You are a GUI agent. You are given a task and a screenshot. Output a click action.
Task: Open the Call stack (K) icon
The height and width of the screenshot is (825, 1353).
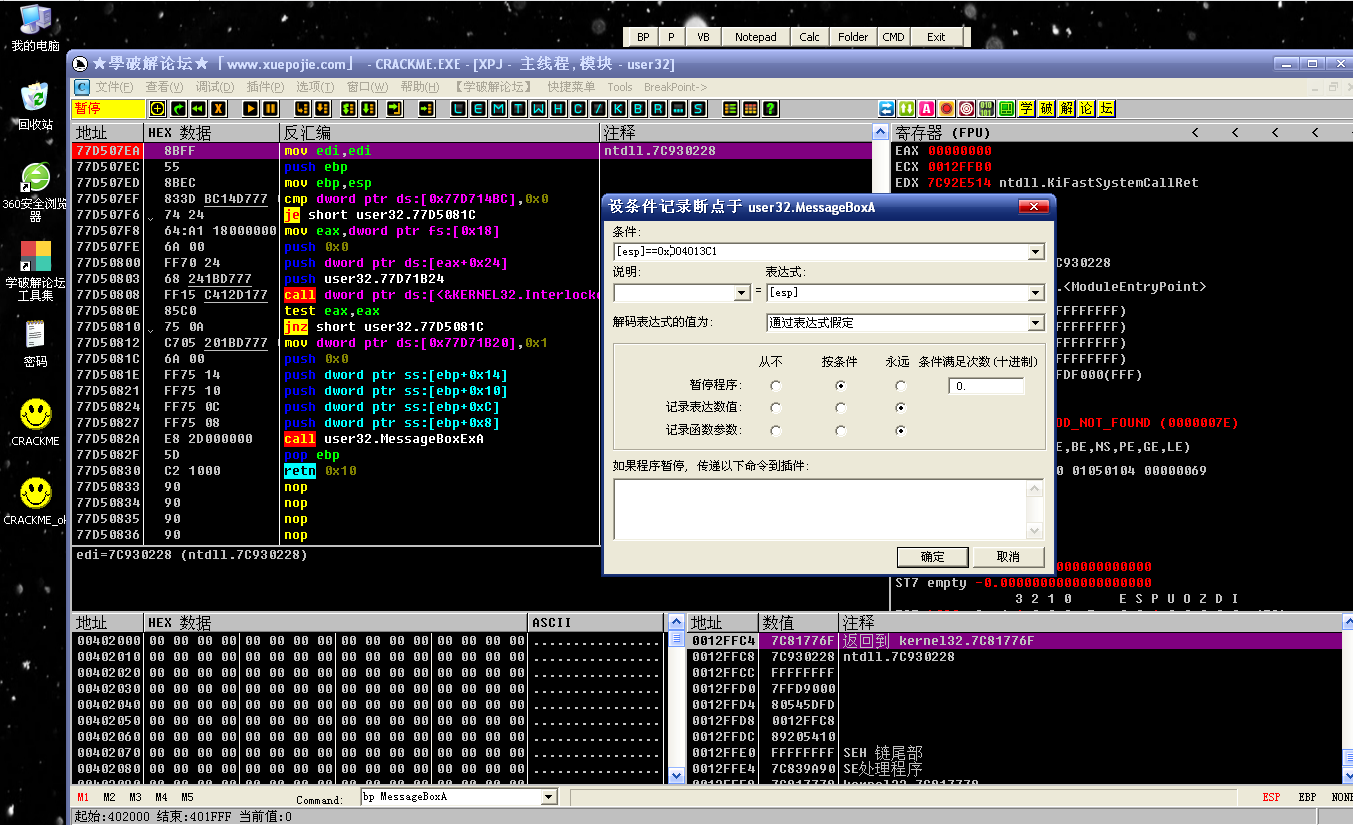pyautogui.click(x=618, y=108)
